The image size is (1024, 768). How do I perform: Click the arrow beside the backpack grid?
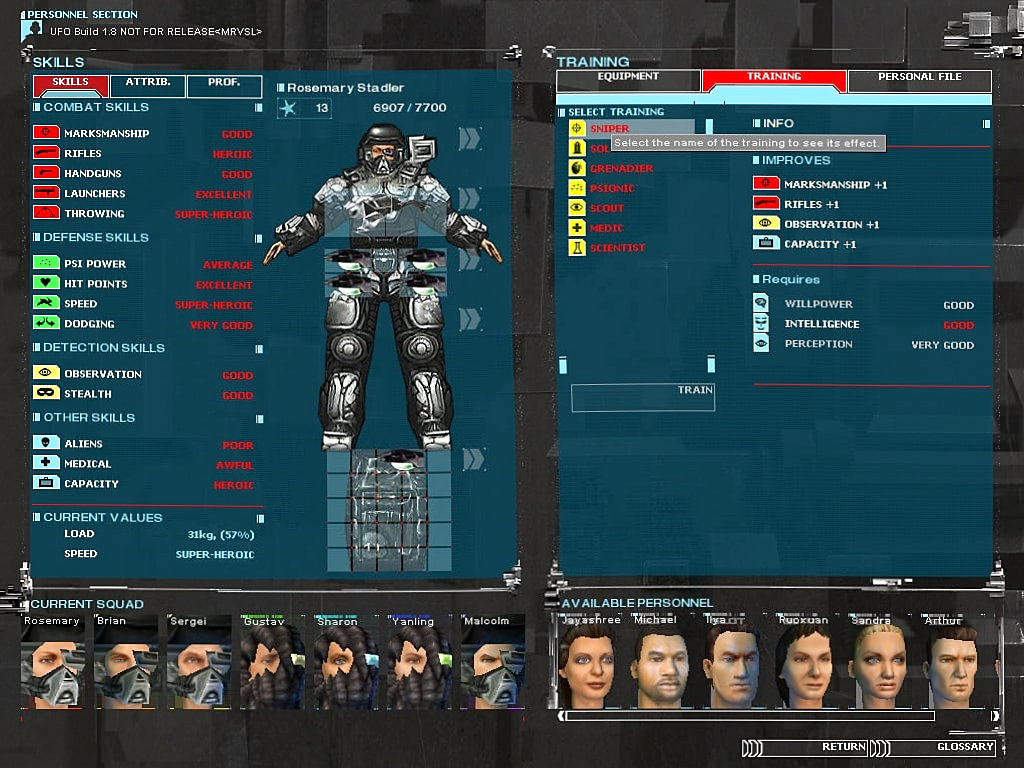pos(473,459)
